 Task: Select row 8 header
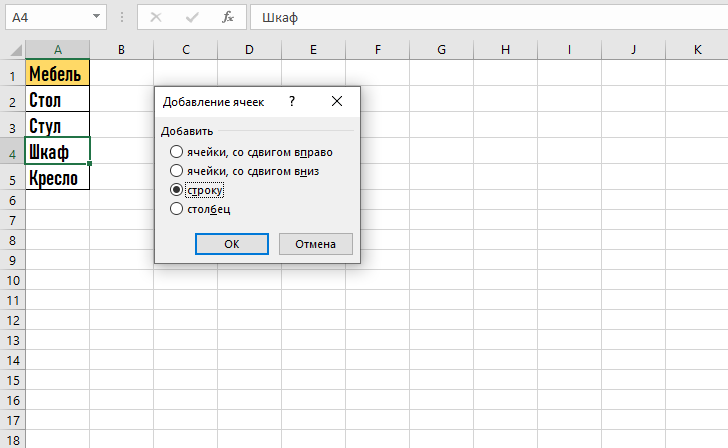[13, 240]
